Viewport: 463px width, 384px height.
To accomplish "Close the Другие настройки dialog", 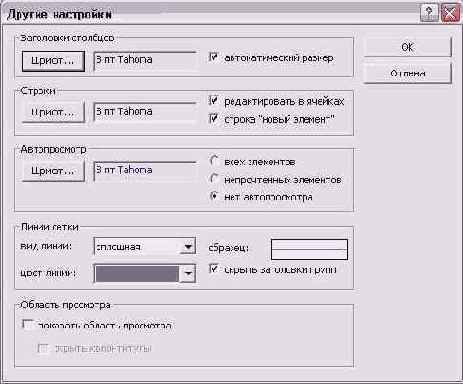I will pos(449,13).
